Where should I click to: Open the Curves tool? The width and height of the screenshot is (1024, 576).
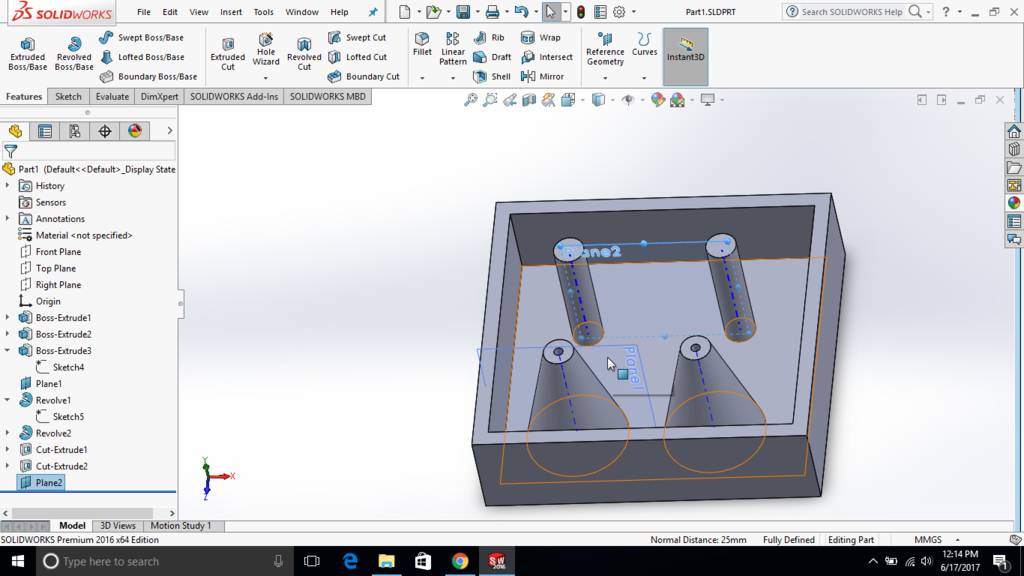pos(644,44)
